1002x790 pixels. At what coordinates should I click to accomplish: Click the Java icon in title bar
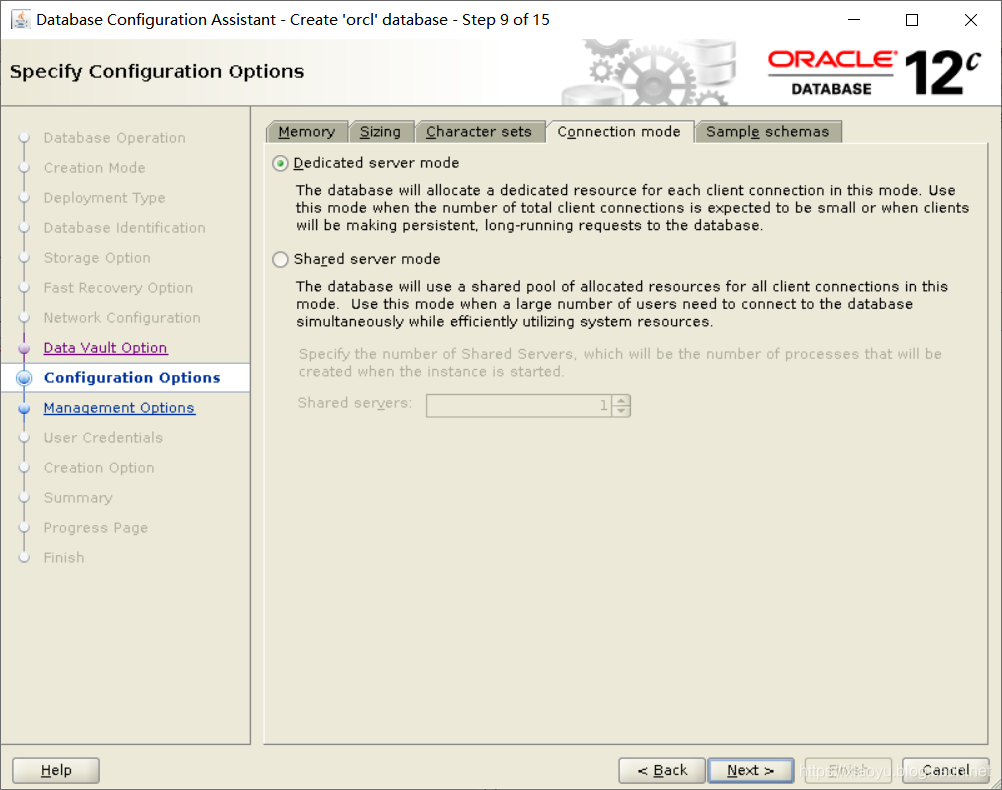point(20,20)
